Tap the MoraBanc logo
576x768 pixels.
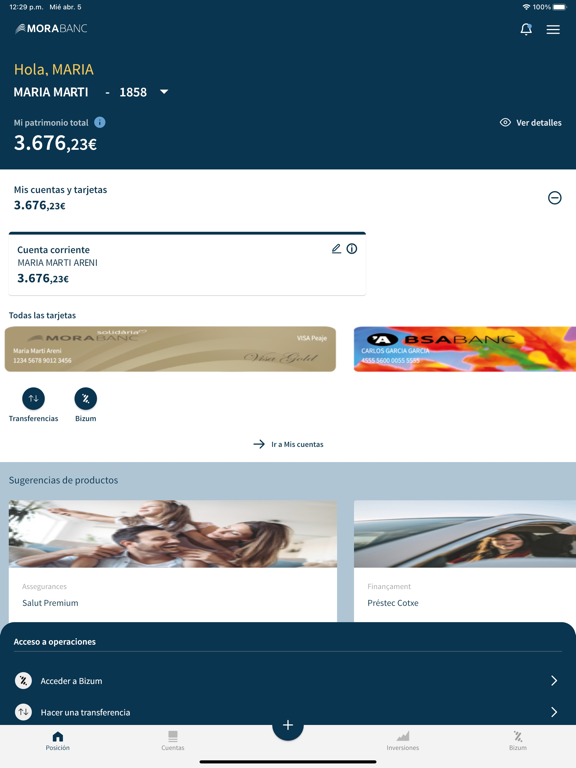pos(51,29)
